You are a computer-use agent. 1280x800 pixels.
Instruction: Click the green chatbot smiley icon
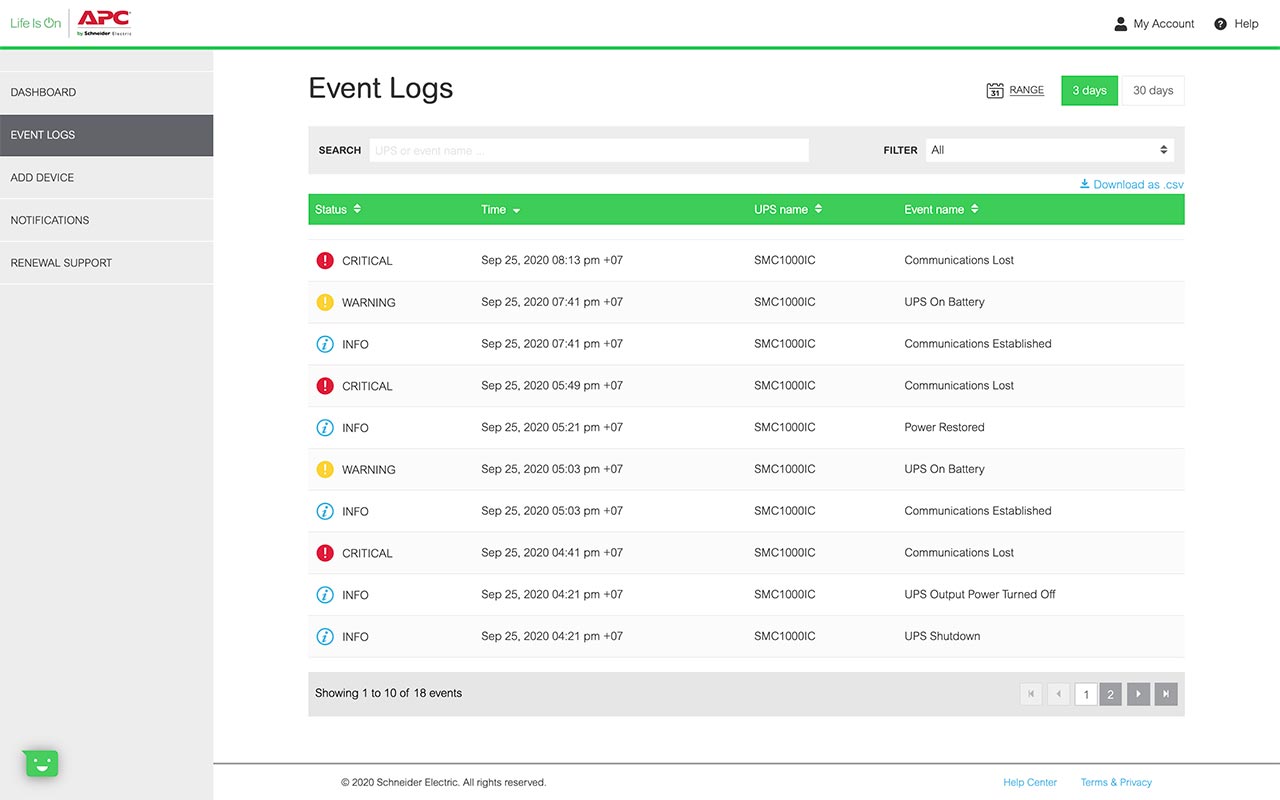click(41, 764)
